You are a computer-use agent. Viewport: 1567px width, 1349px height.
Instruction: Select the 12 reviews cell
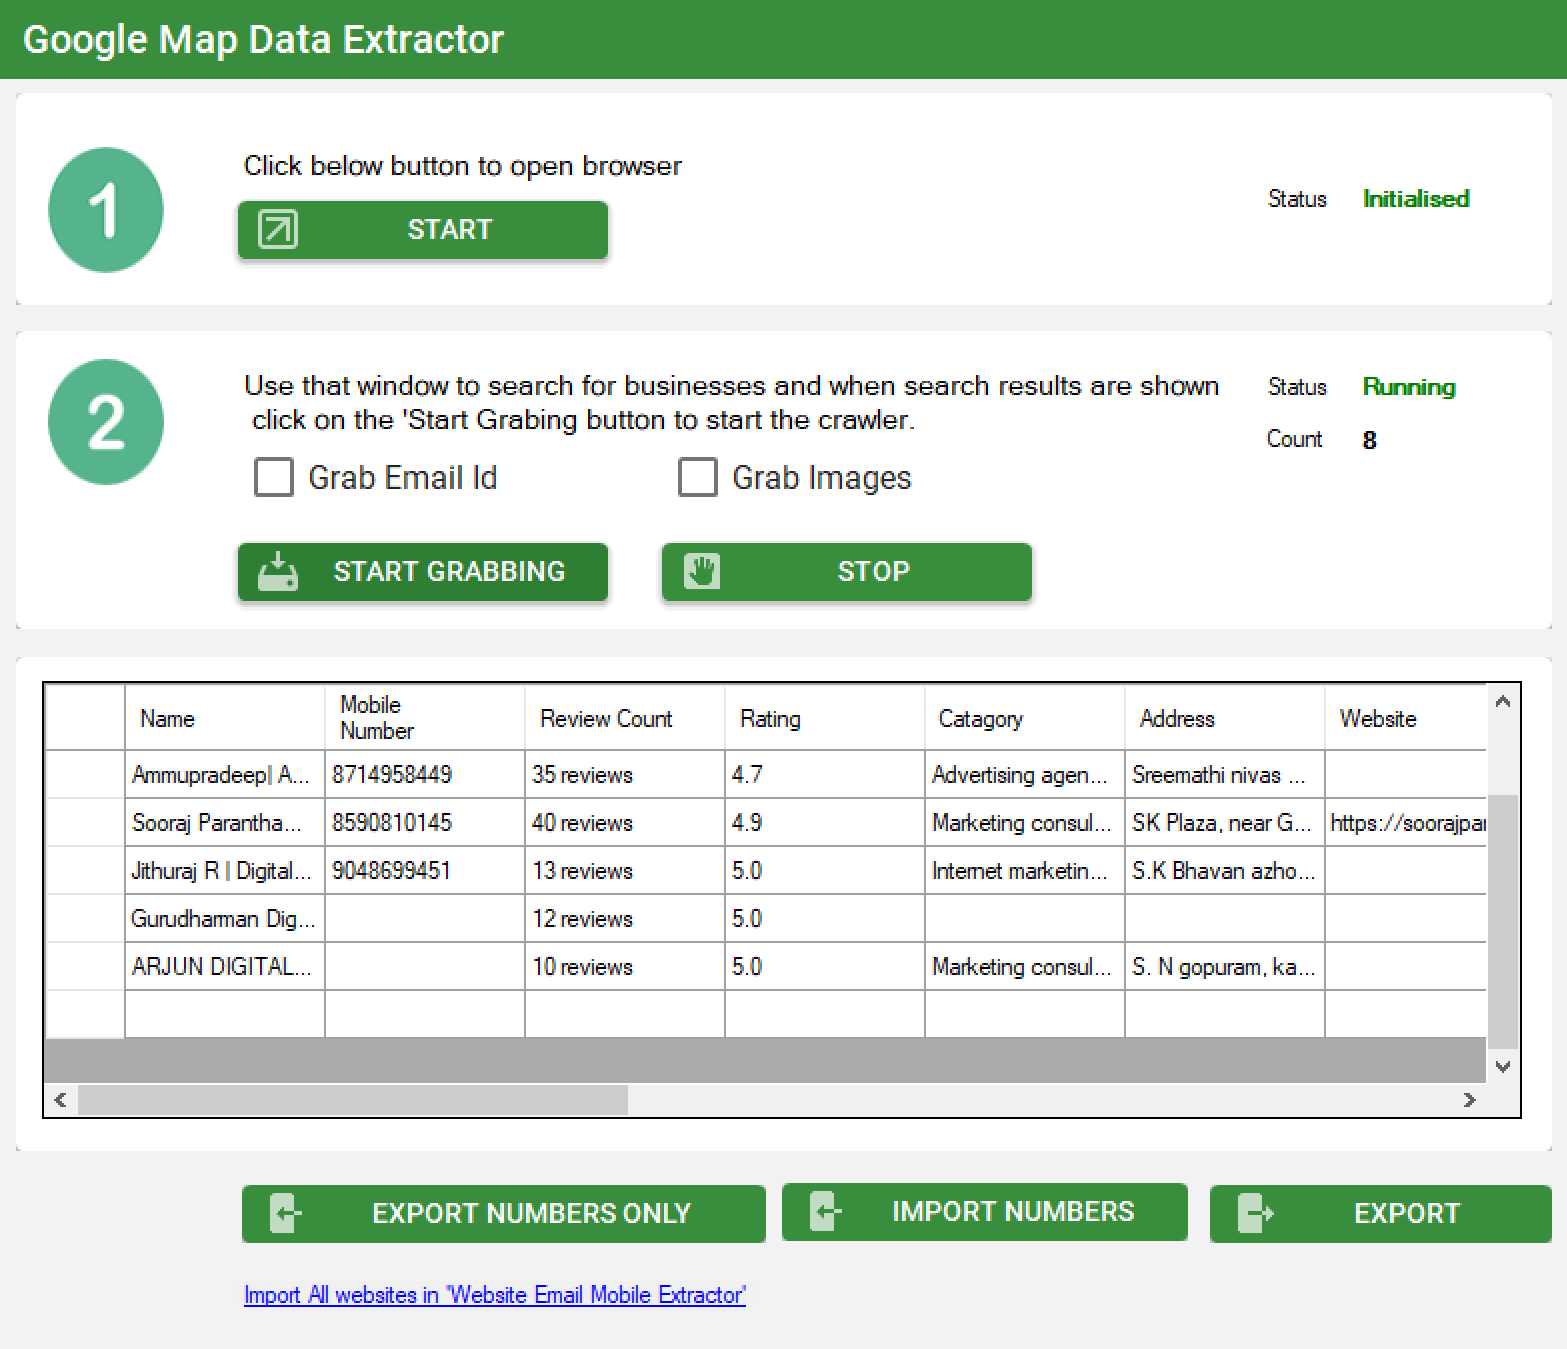point(625,918)
